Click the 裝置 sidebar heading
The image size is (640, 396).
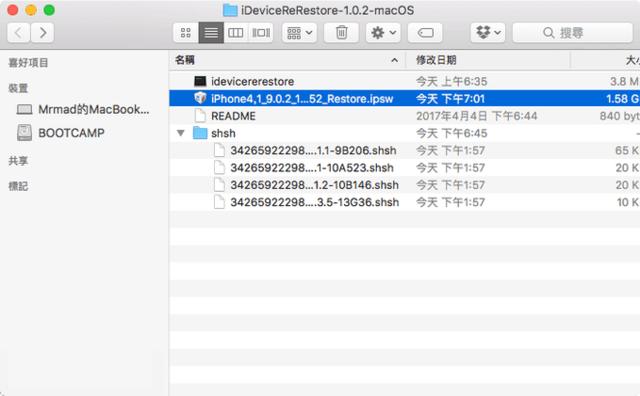18,88
